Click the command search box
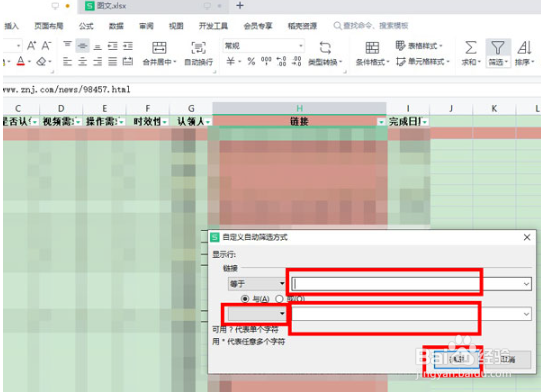Viewport: 541px width, 392px height. [371, 26]
